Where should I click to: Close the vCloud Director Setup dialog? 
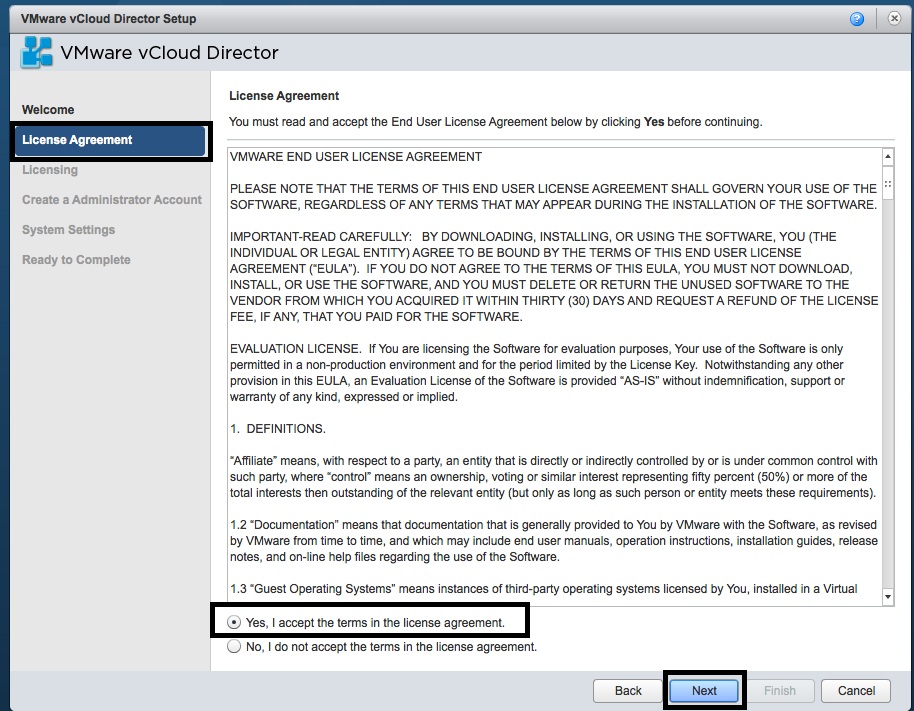(892, 19)
